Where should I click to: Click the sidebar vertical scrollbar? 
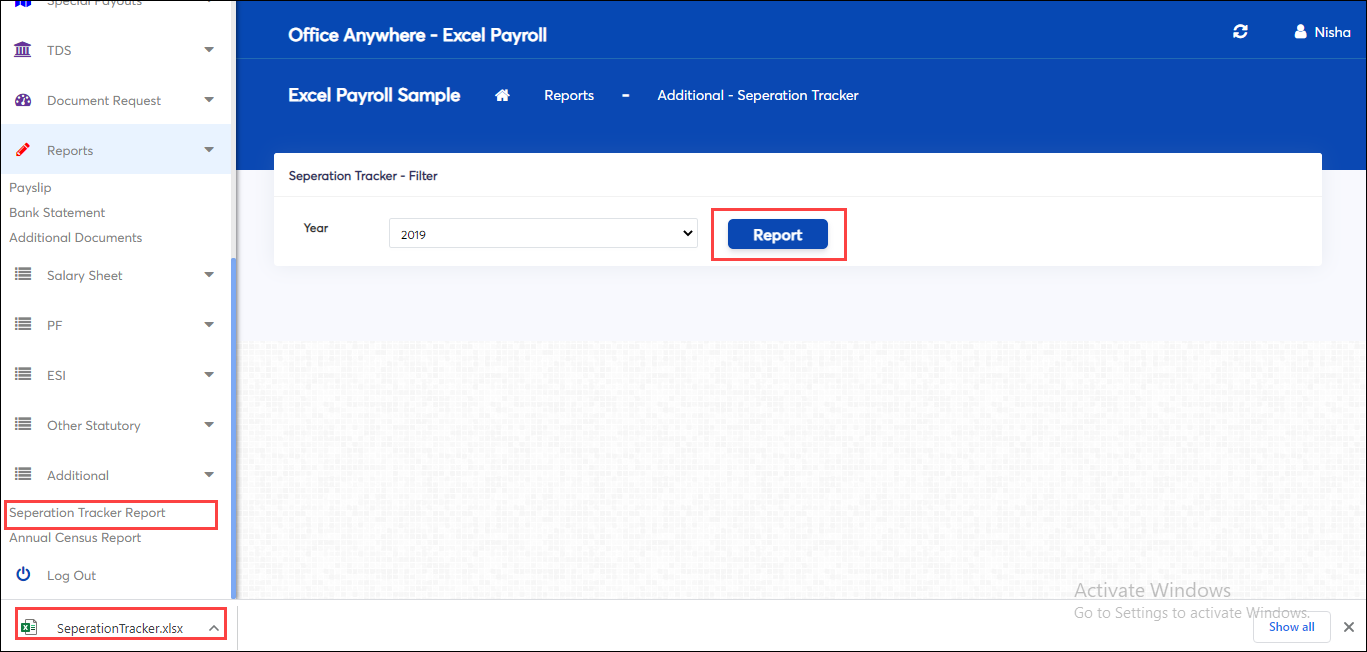234,428
